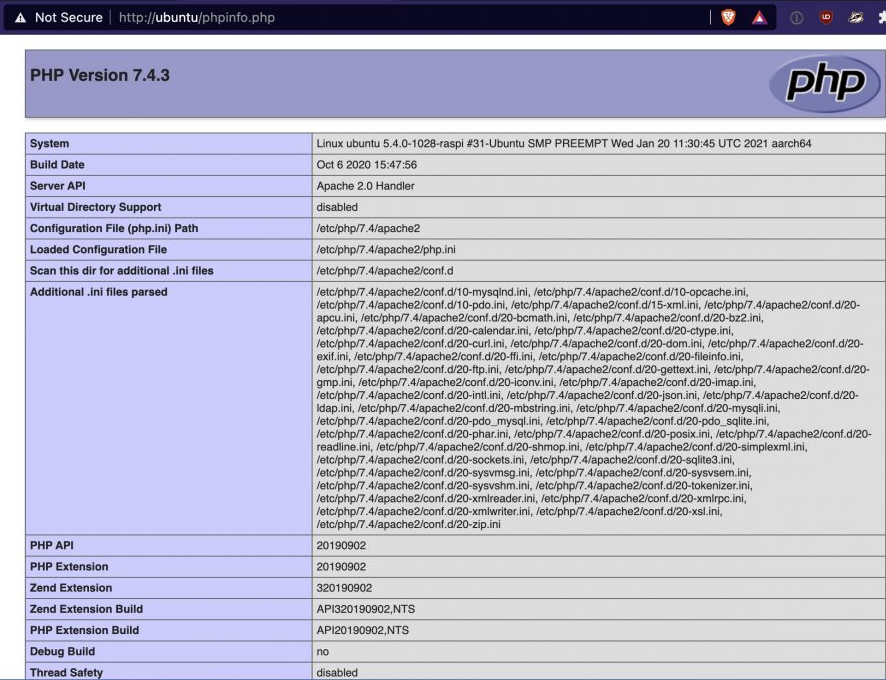Screen dimensions: 886x680
Task: Select the Virtual Directory Support "disabled" value
Action: [x=337, y=207]
